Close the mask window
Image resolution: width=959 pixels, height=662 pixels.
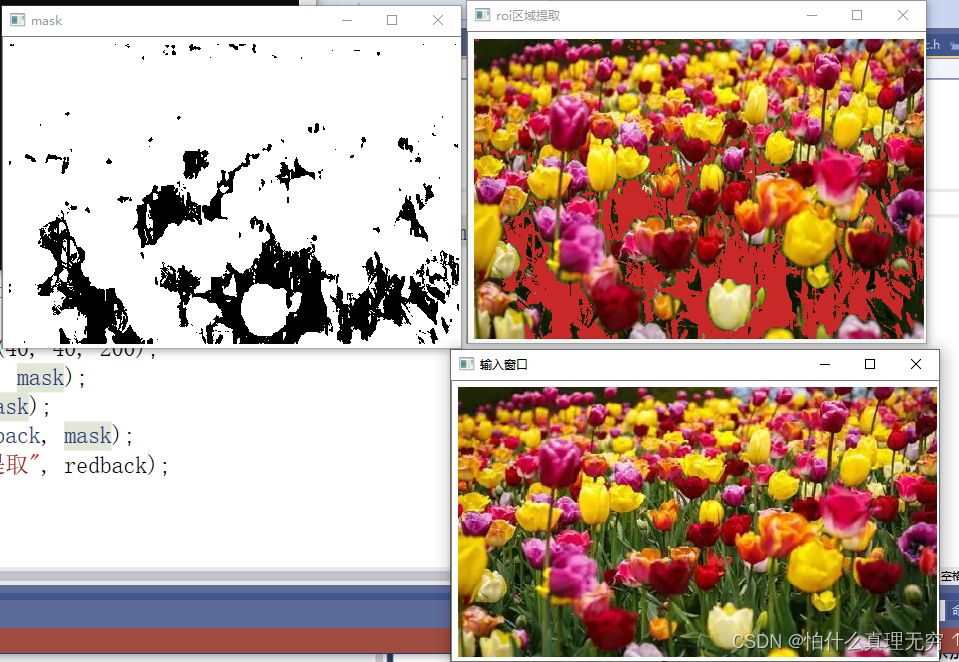[438, 20]
